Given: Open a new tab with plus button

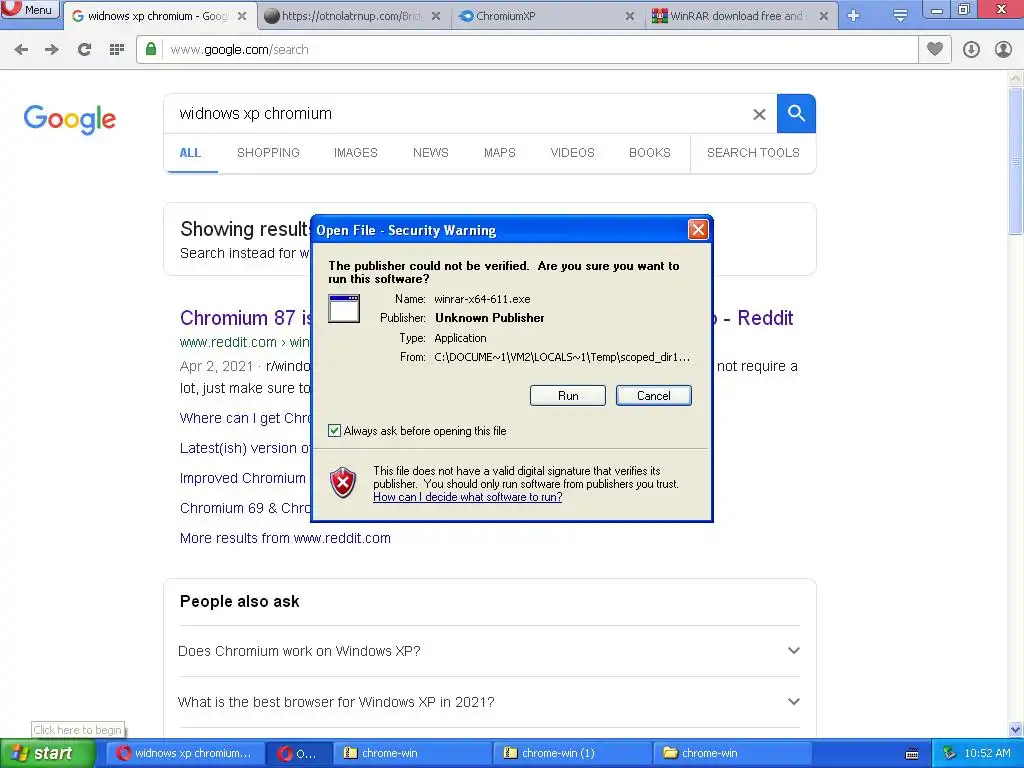Looking at the screenshot, I should (x=854, y=16).
